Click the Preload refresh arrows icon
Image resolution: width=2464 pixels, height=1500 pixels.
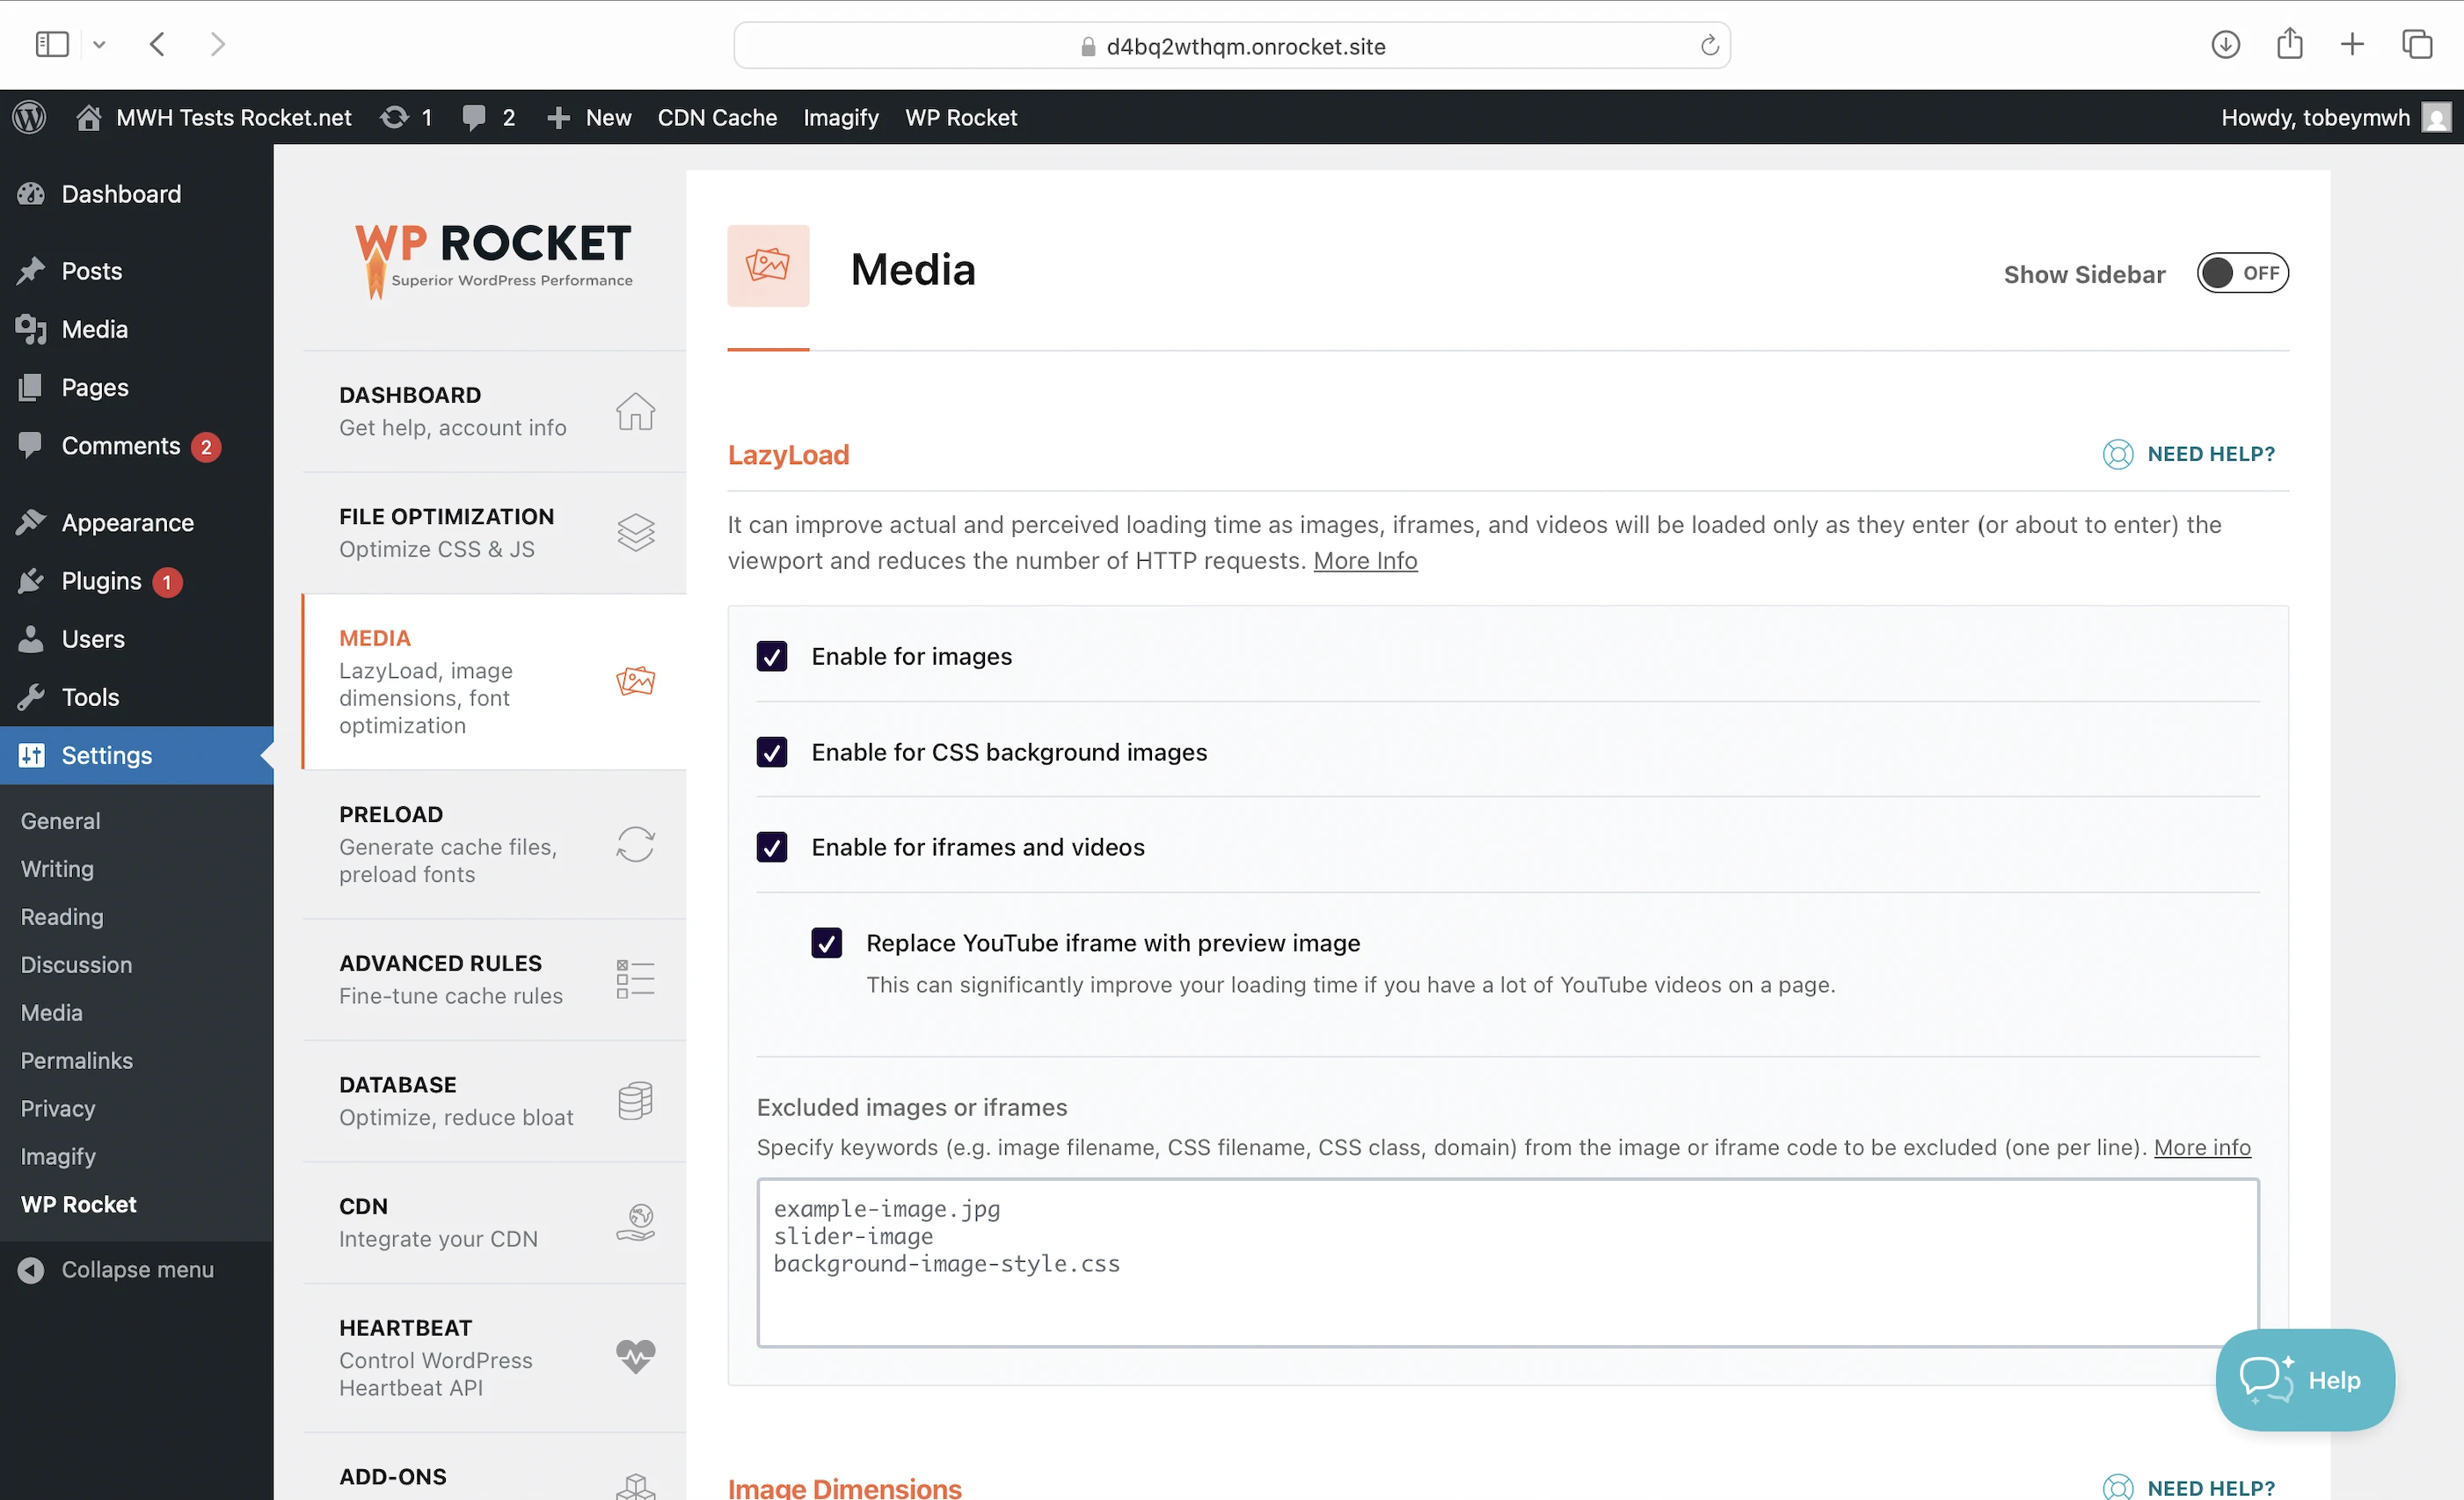[635, 844]
